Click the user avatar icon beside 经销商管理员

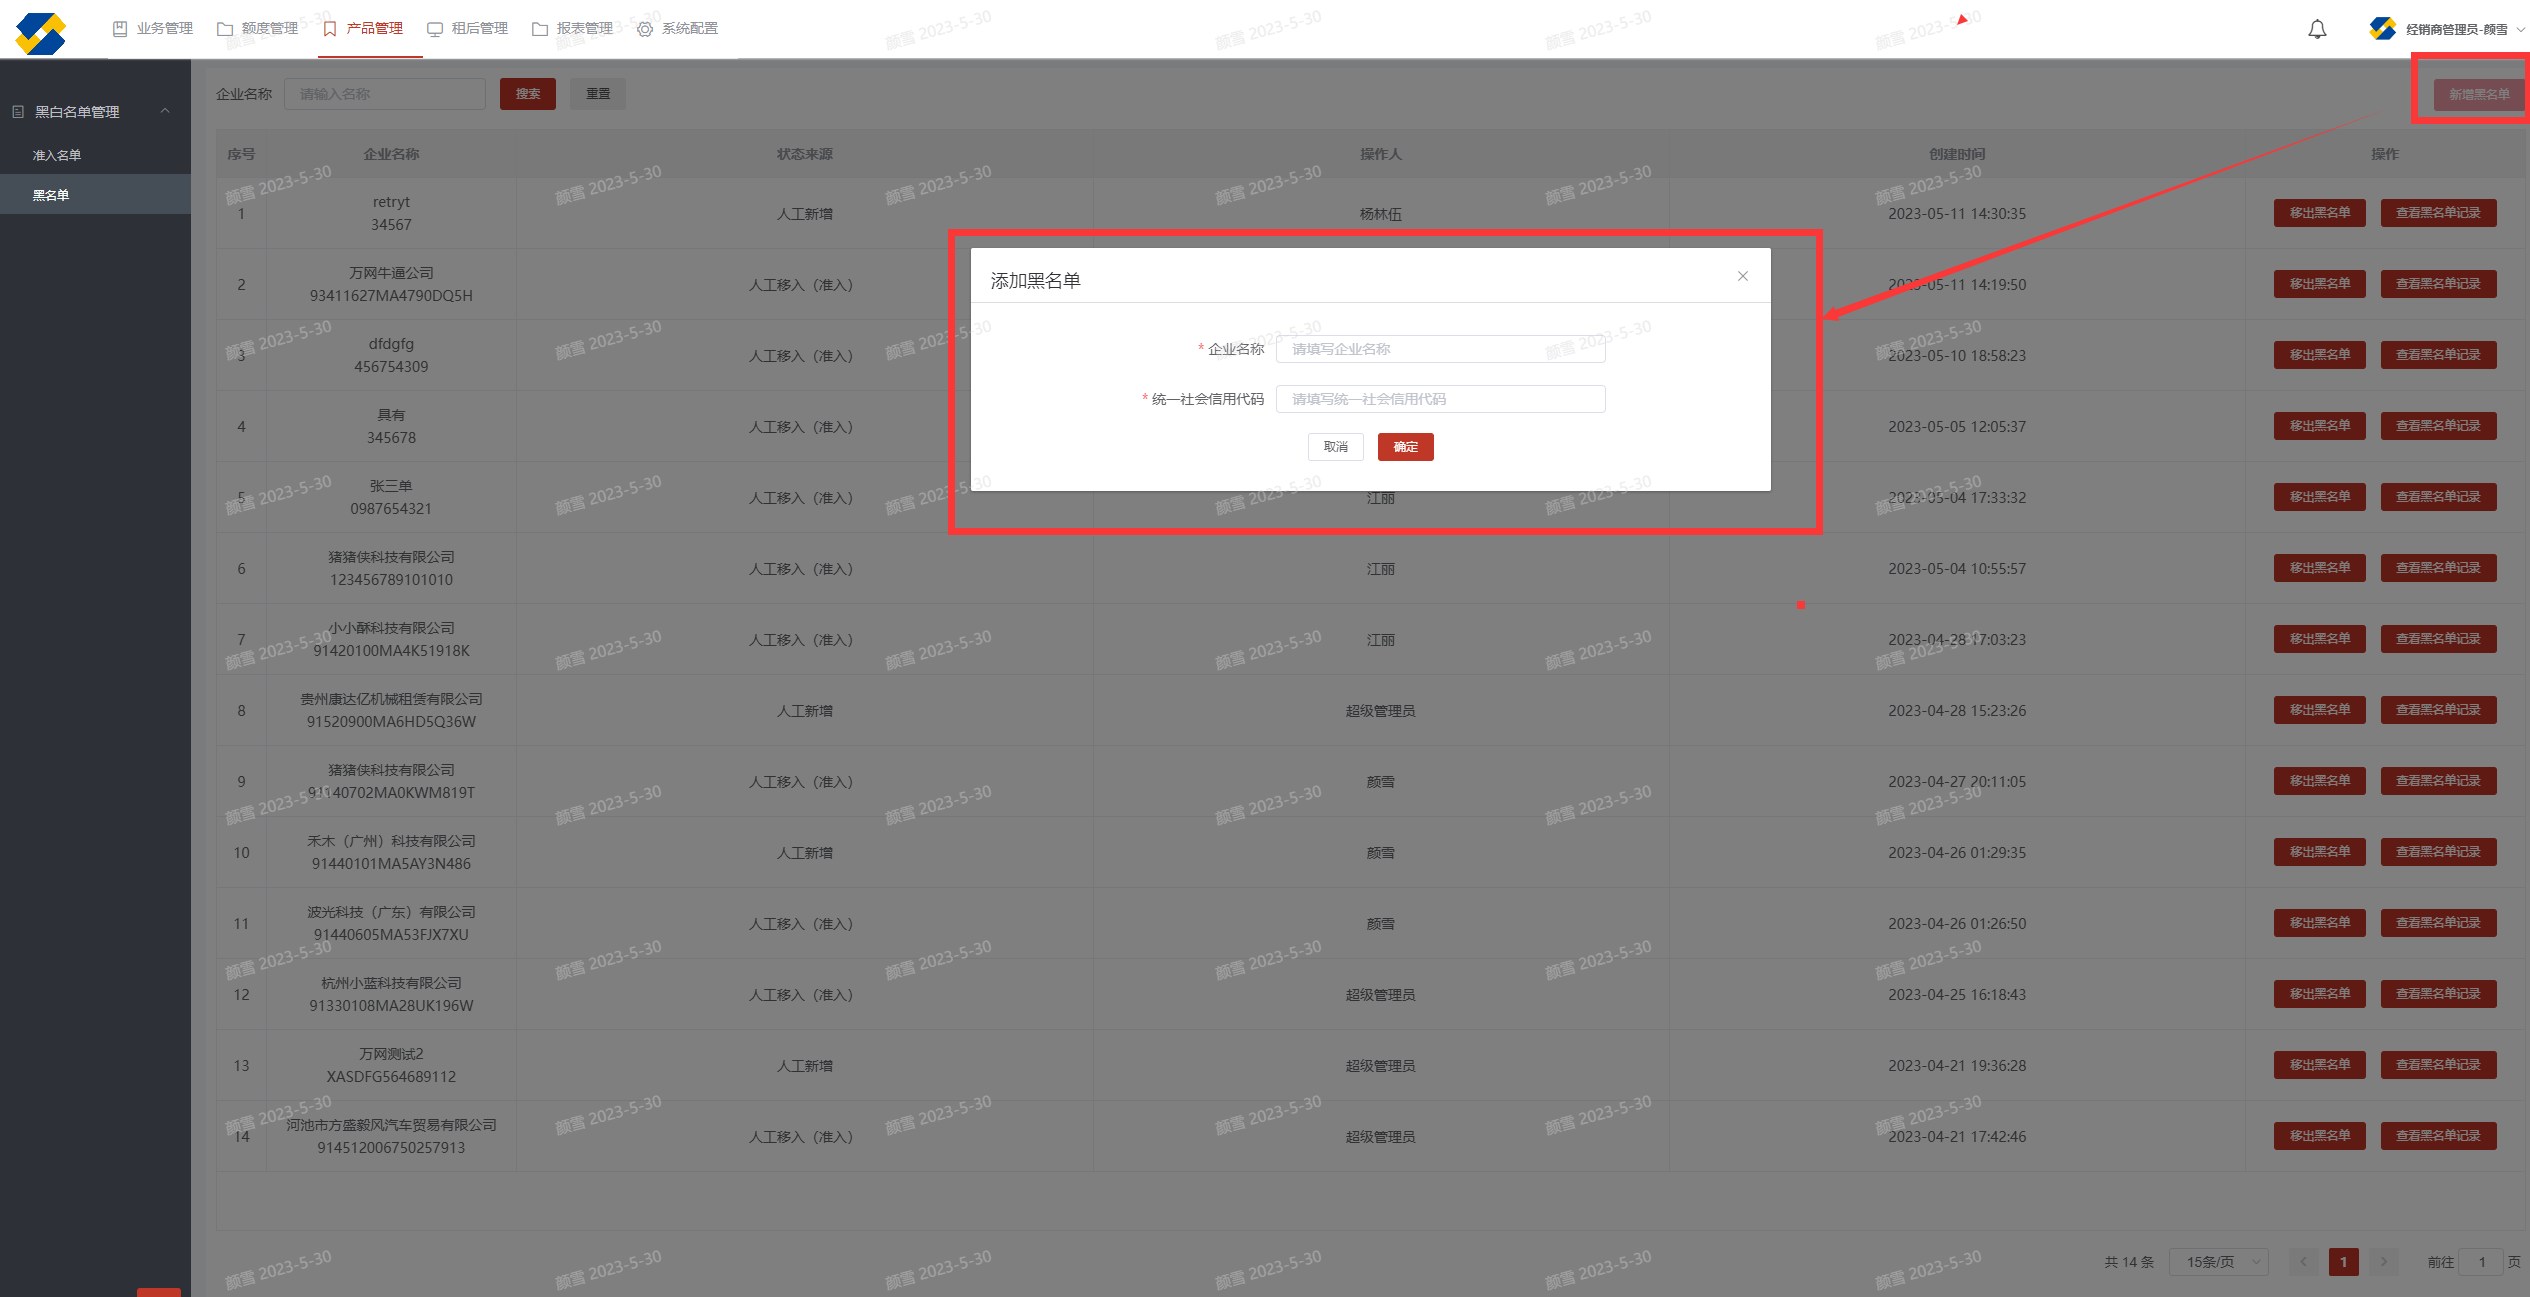[x=2382, y=29]
